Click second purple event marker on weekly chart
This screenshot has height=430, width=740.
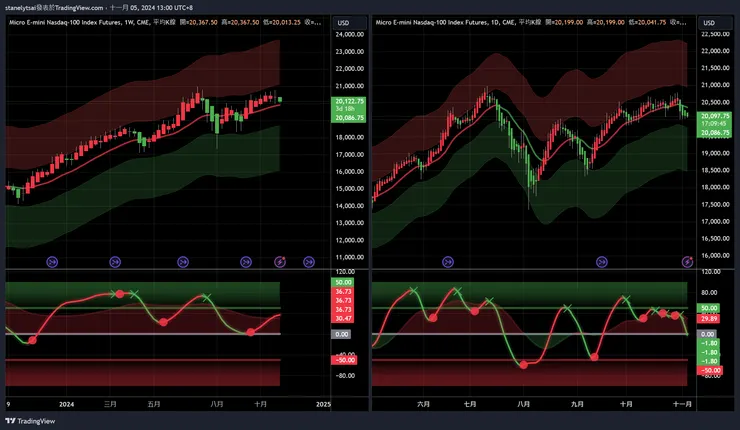pos(115,261)
